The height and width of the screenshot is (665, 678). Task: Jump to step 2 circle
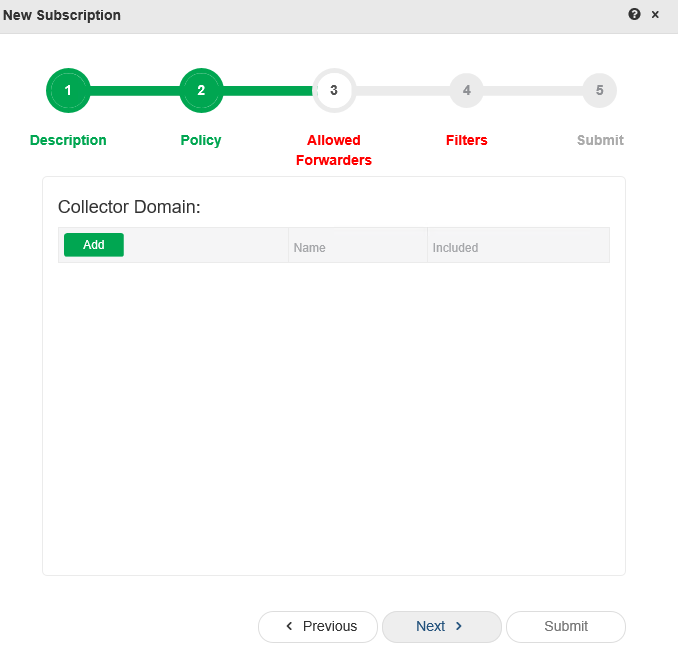point(201,90)
